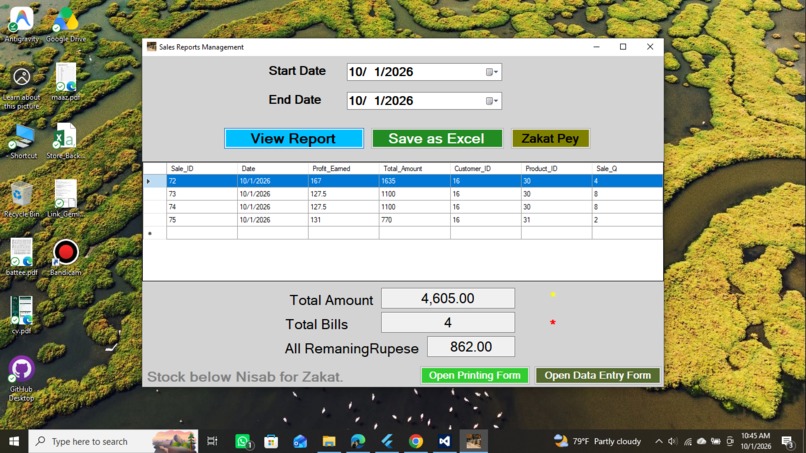Viewport: 806px width, 453px height.
Task: Select Profit_Earned cell 131
Action: [x=343, y=220]
